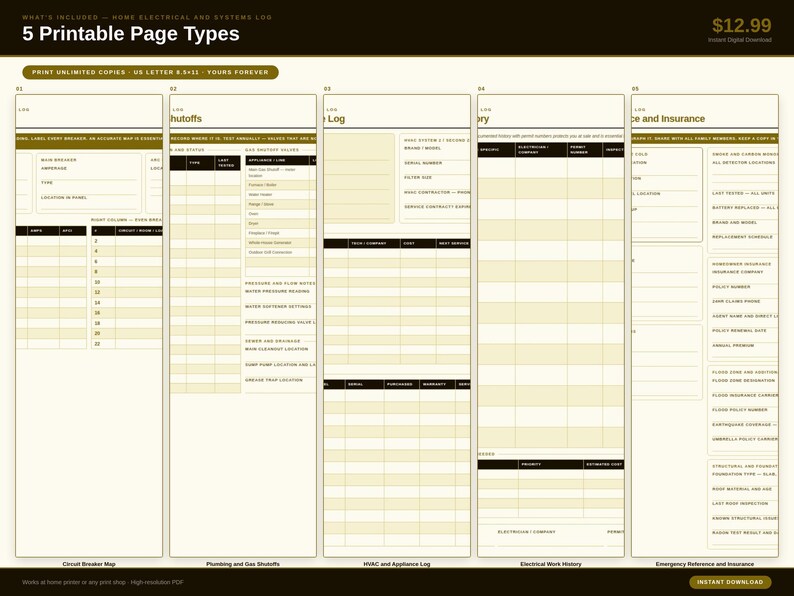Click 'Electrical Work History' caption label

[551, 564]
